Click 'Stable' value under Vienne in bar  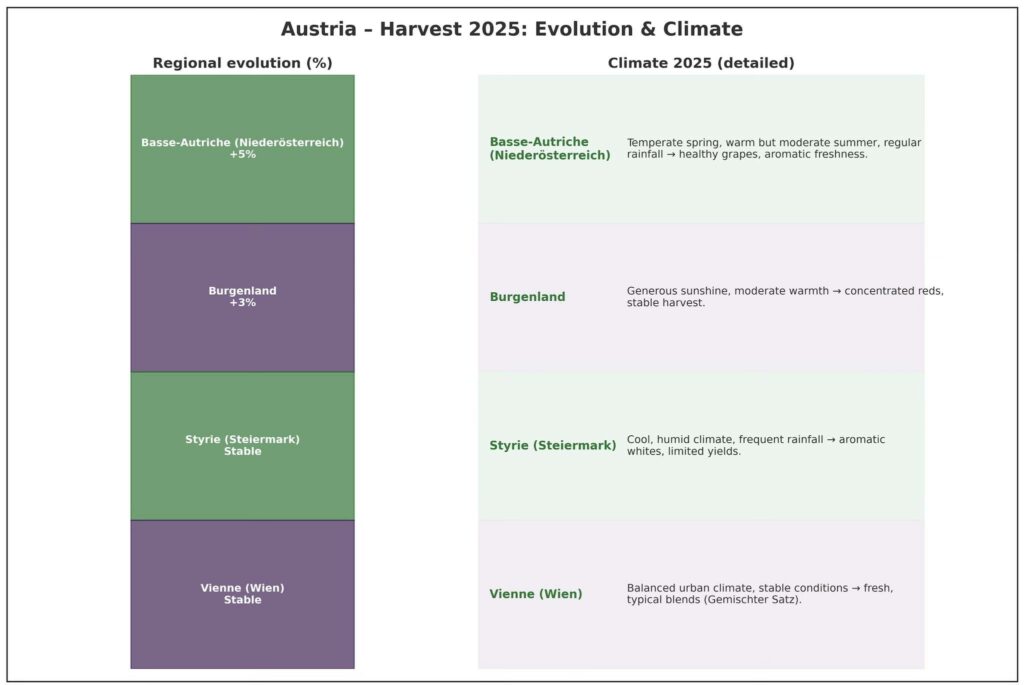point(242,601)
